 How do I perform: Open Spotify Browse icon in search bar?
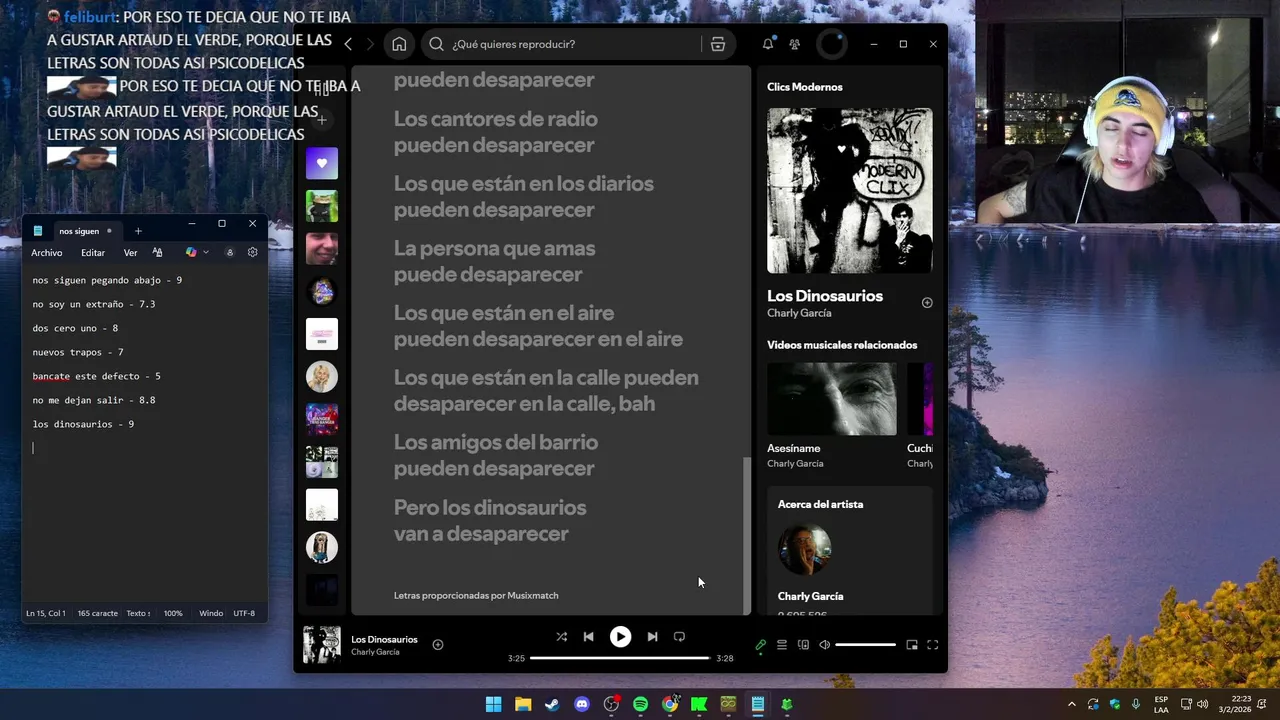coord(718,44)
